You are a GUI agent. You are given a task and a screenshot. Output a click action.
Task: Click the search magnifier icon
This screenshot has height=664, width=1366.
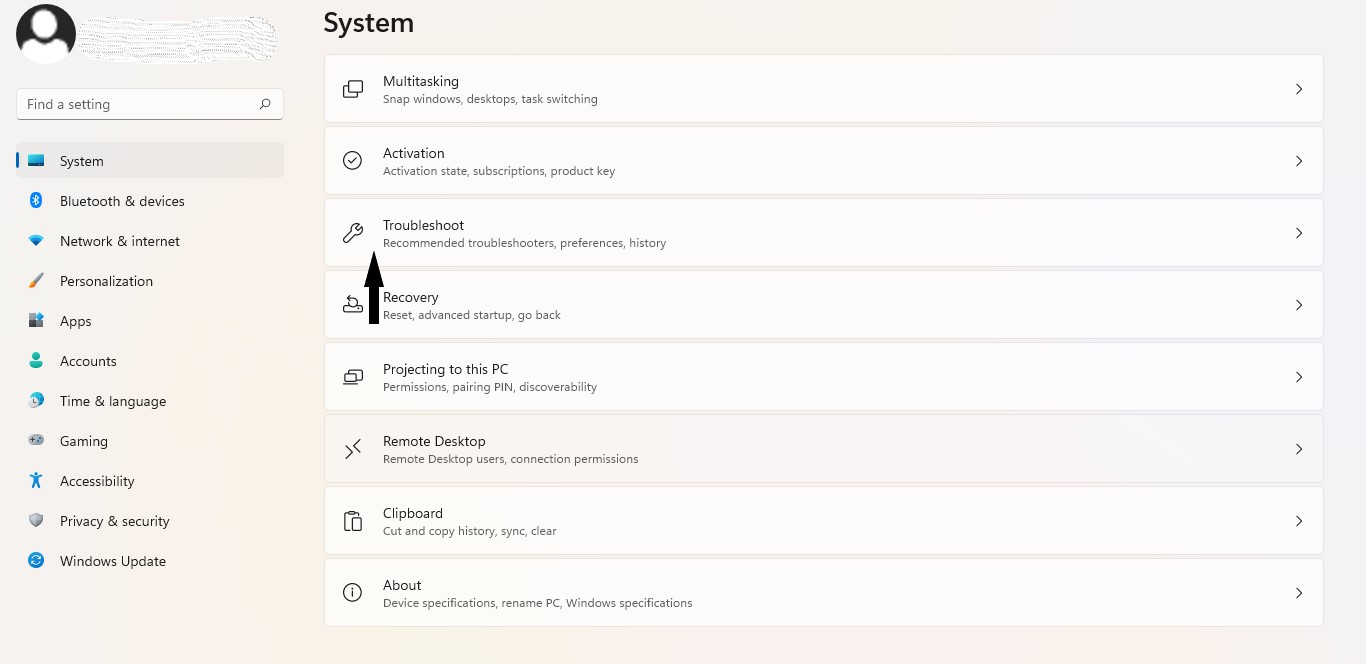[265, 104]
